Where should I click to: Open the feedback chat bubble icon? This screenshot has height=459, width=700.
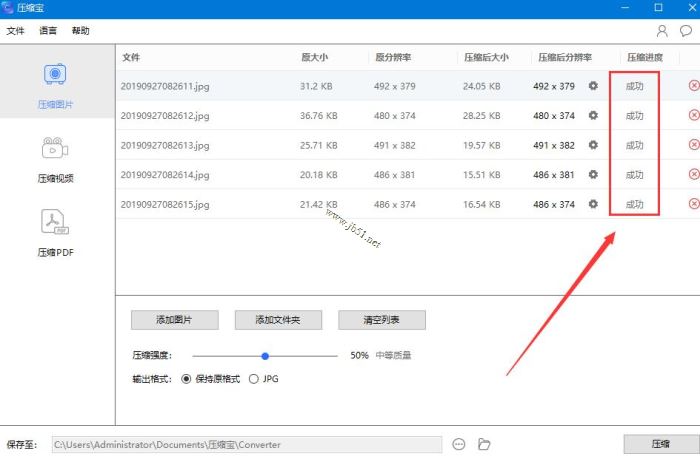pos(685,31)
